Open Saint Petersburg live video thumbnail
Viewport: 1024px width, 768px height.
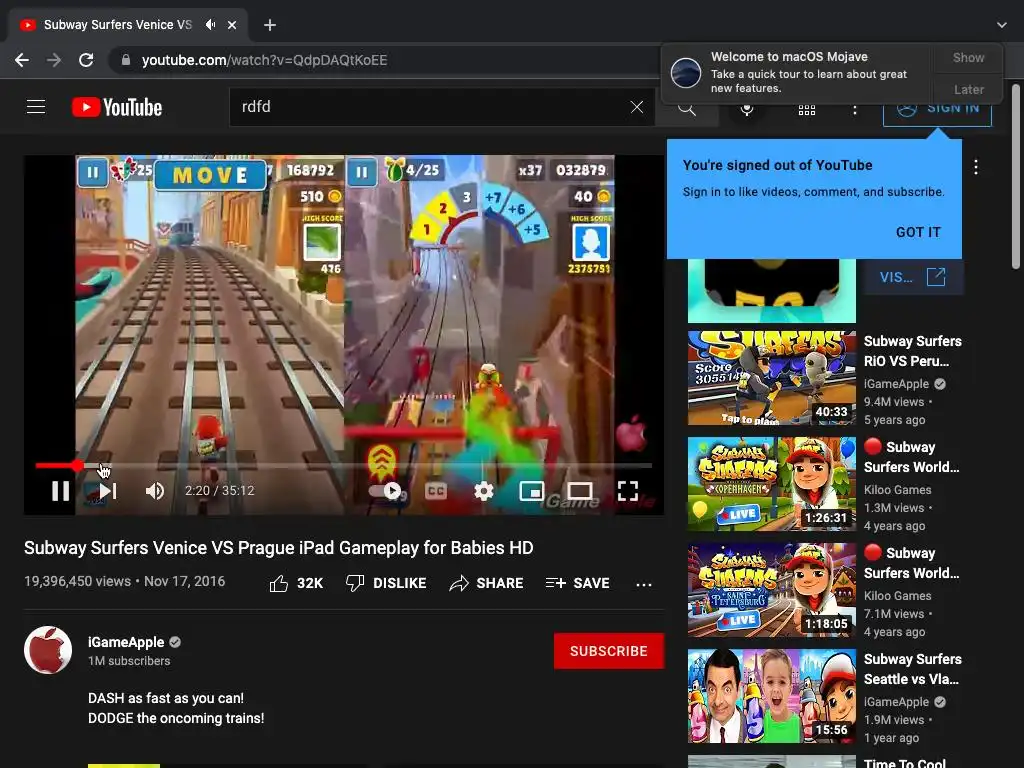(771, 590)
